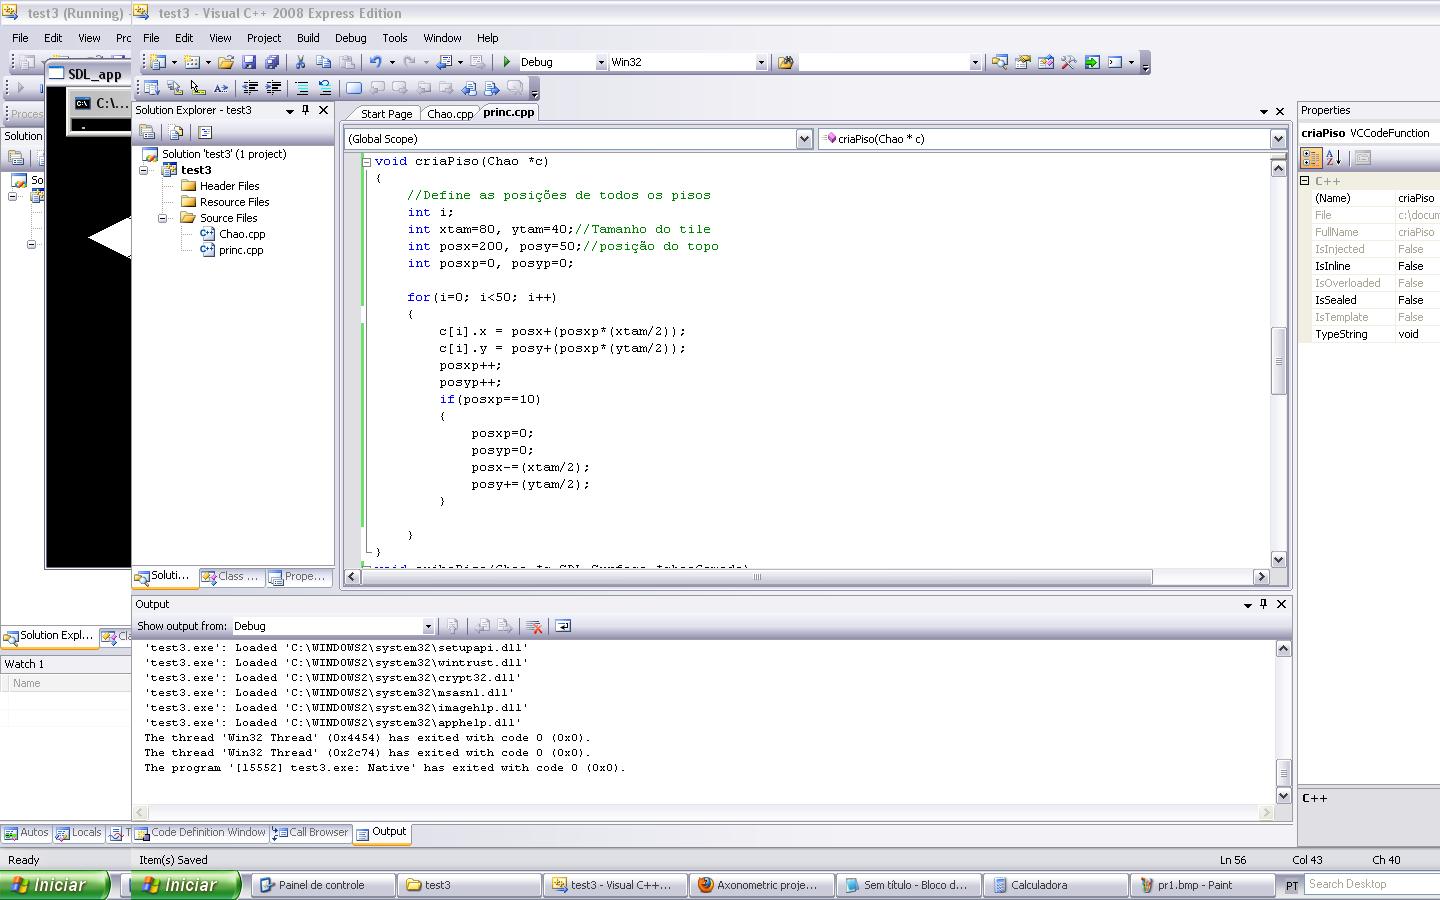Screen dimensions: 1440x900
Task: Click the Copy toolbar icon
Action: (323, 62)
